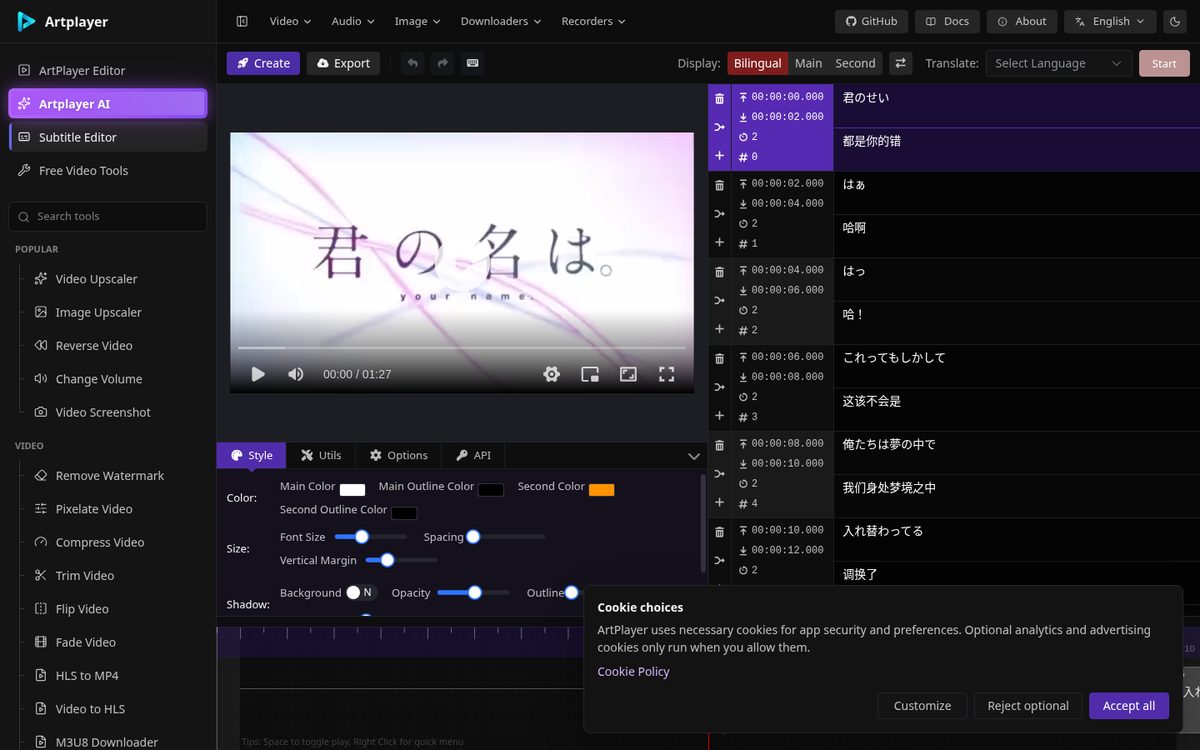Play the video
The image size is (1200, 750).
coord(258,374)
